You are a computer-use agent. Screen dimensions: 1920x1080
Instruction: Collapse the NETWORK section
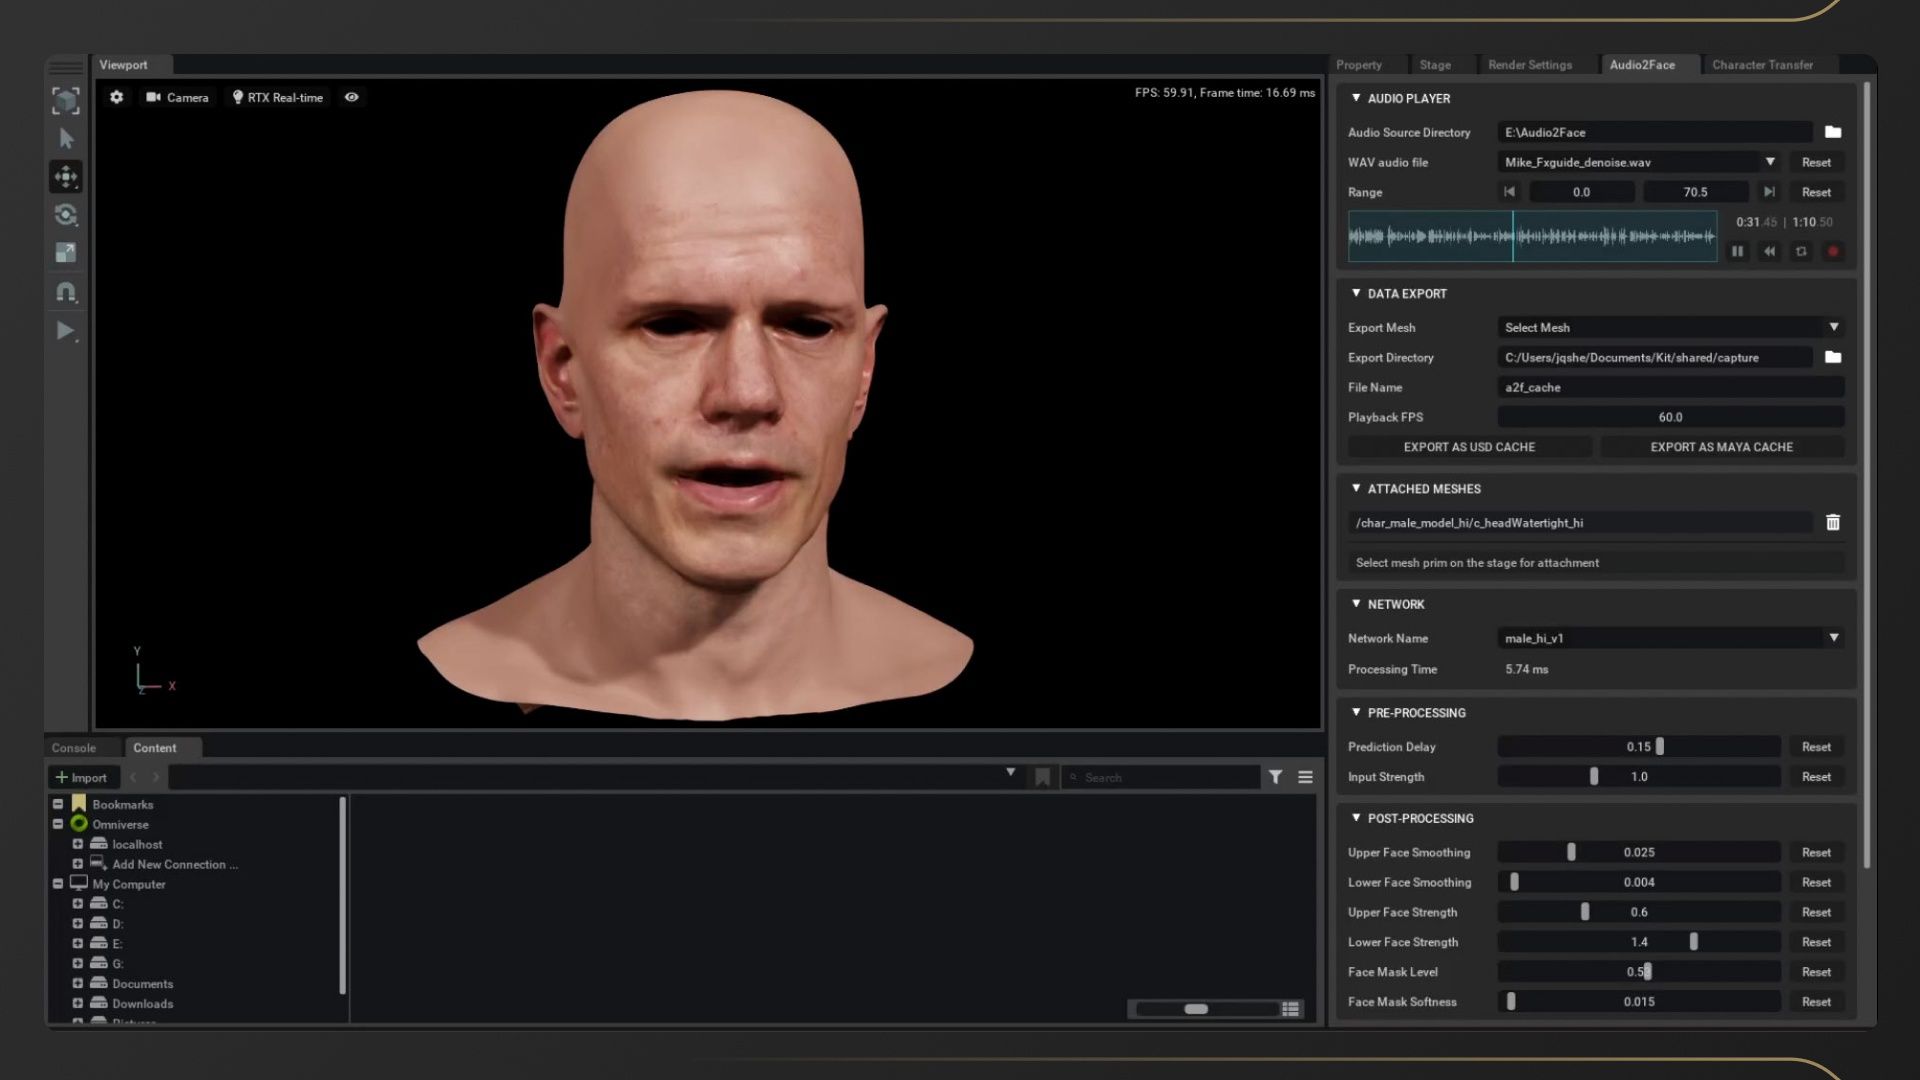pyautogui.click(x=1356, y=603)
